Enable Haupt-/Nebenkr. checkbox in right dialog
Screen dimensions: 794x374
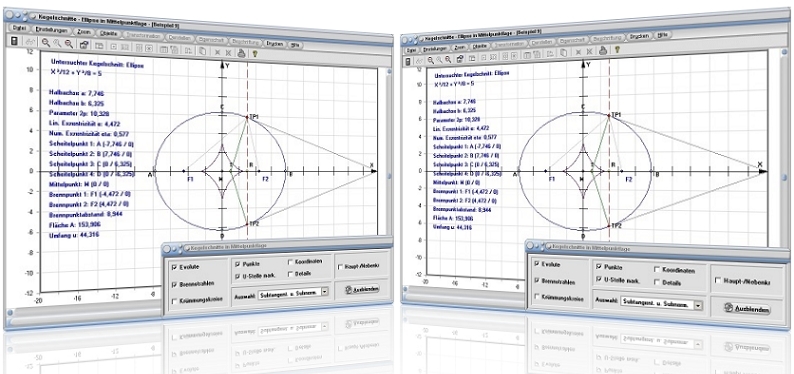coord(718,280)
